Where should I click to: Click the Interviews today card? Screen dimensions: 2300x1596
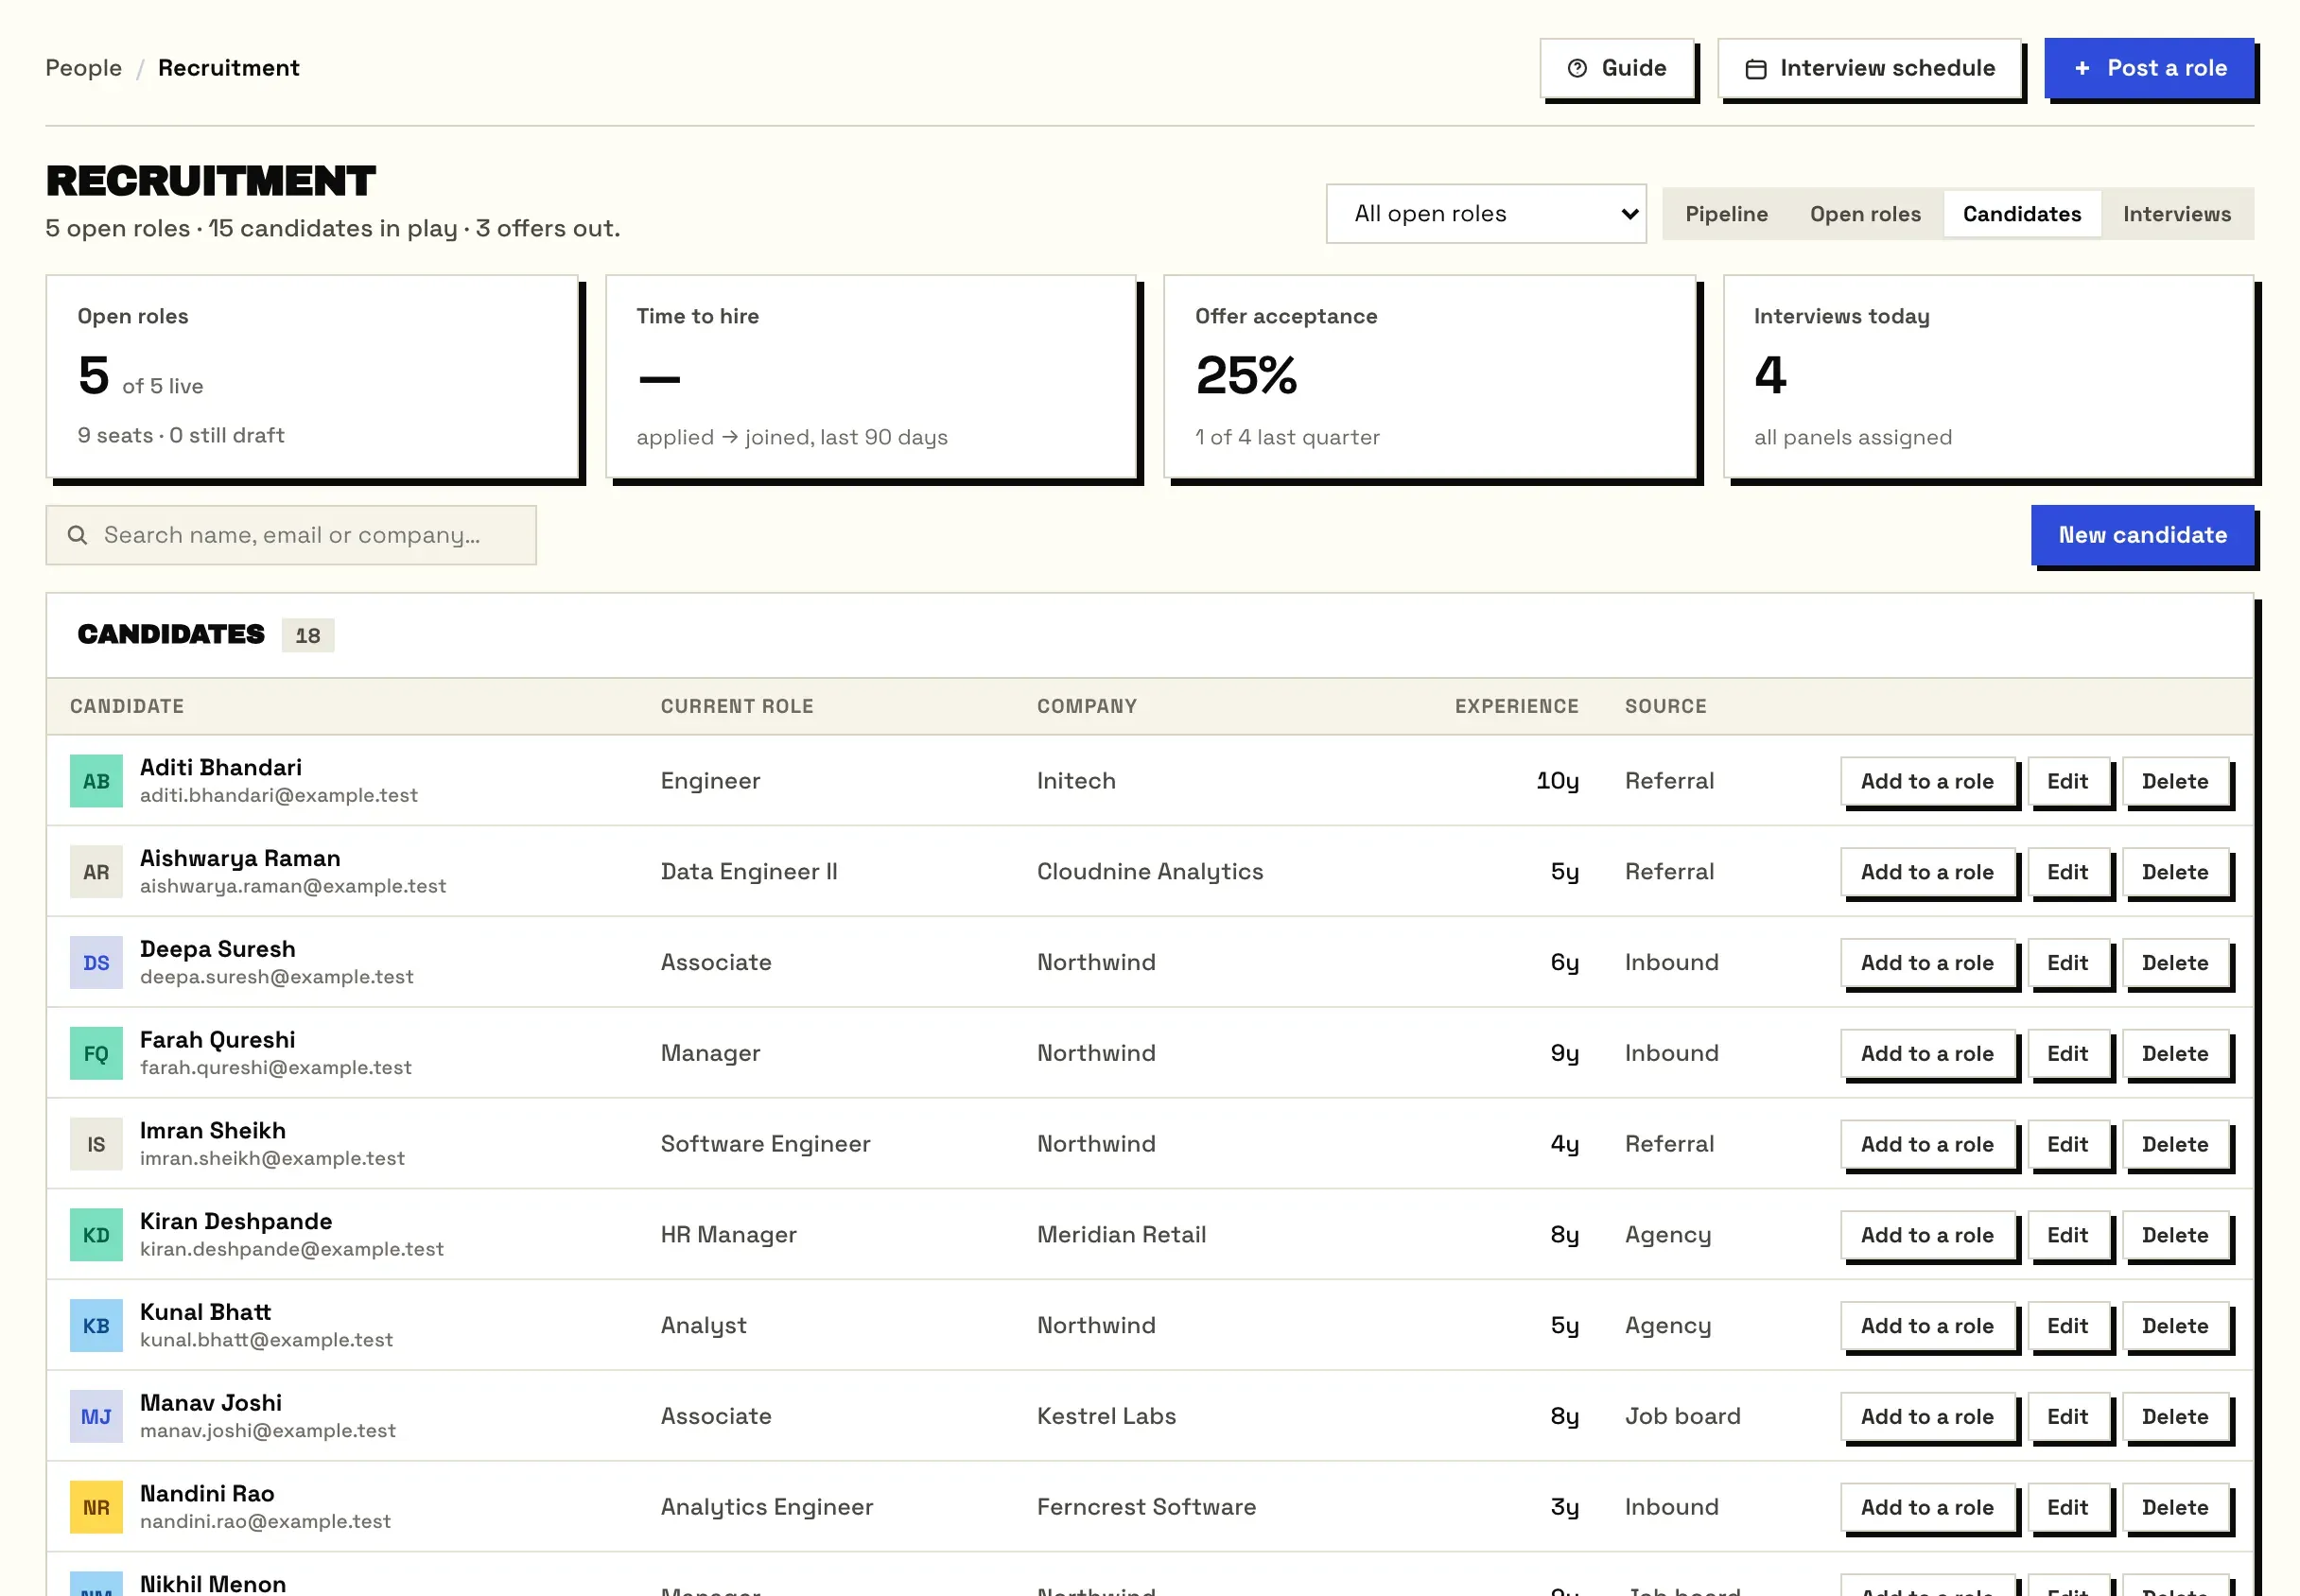(x=1988, y=377)
